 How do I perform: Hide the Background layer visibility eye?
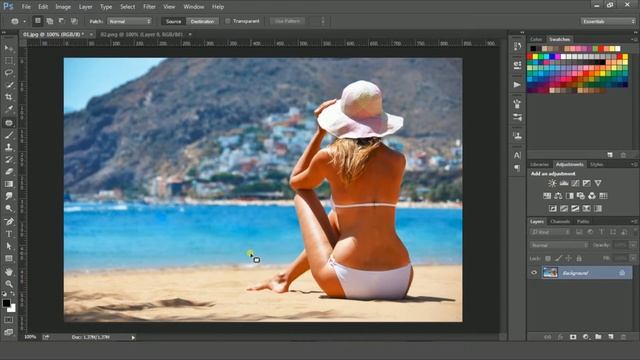click(534, 273)
